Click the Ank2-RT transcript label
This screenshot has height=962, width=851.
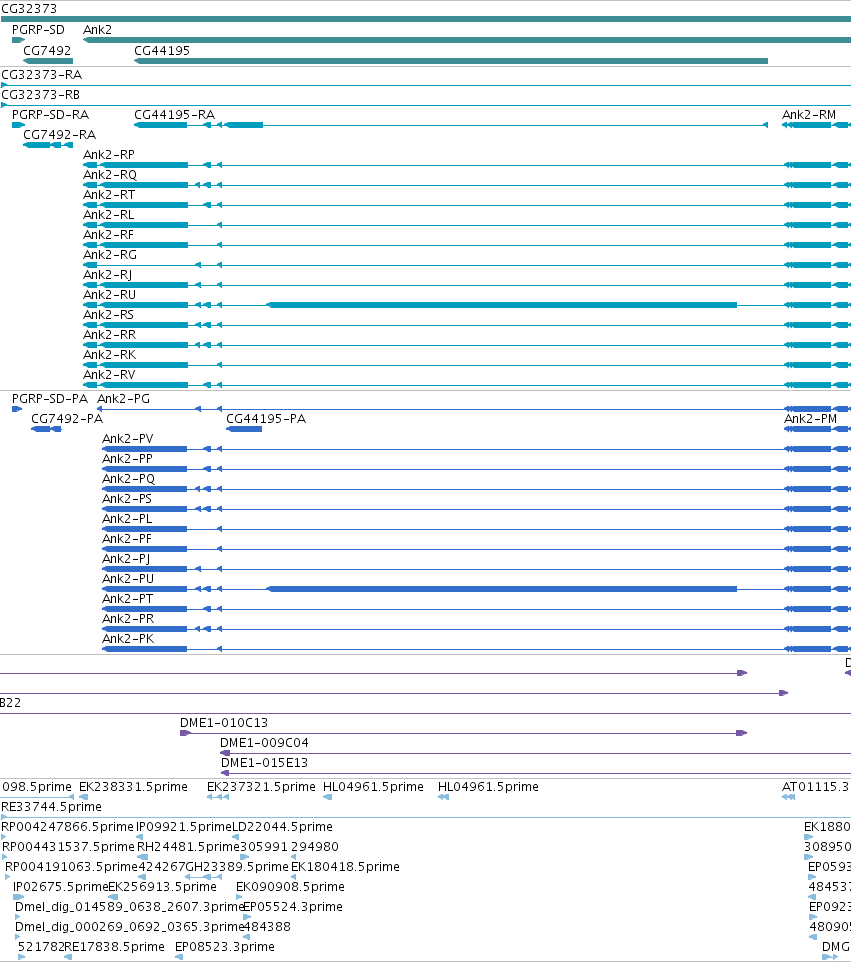point(109,194)
